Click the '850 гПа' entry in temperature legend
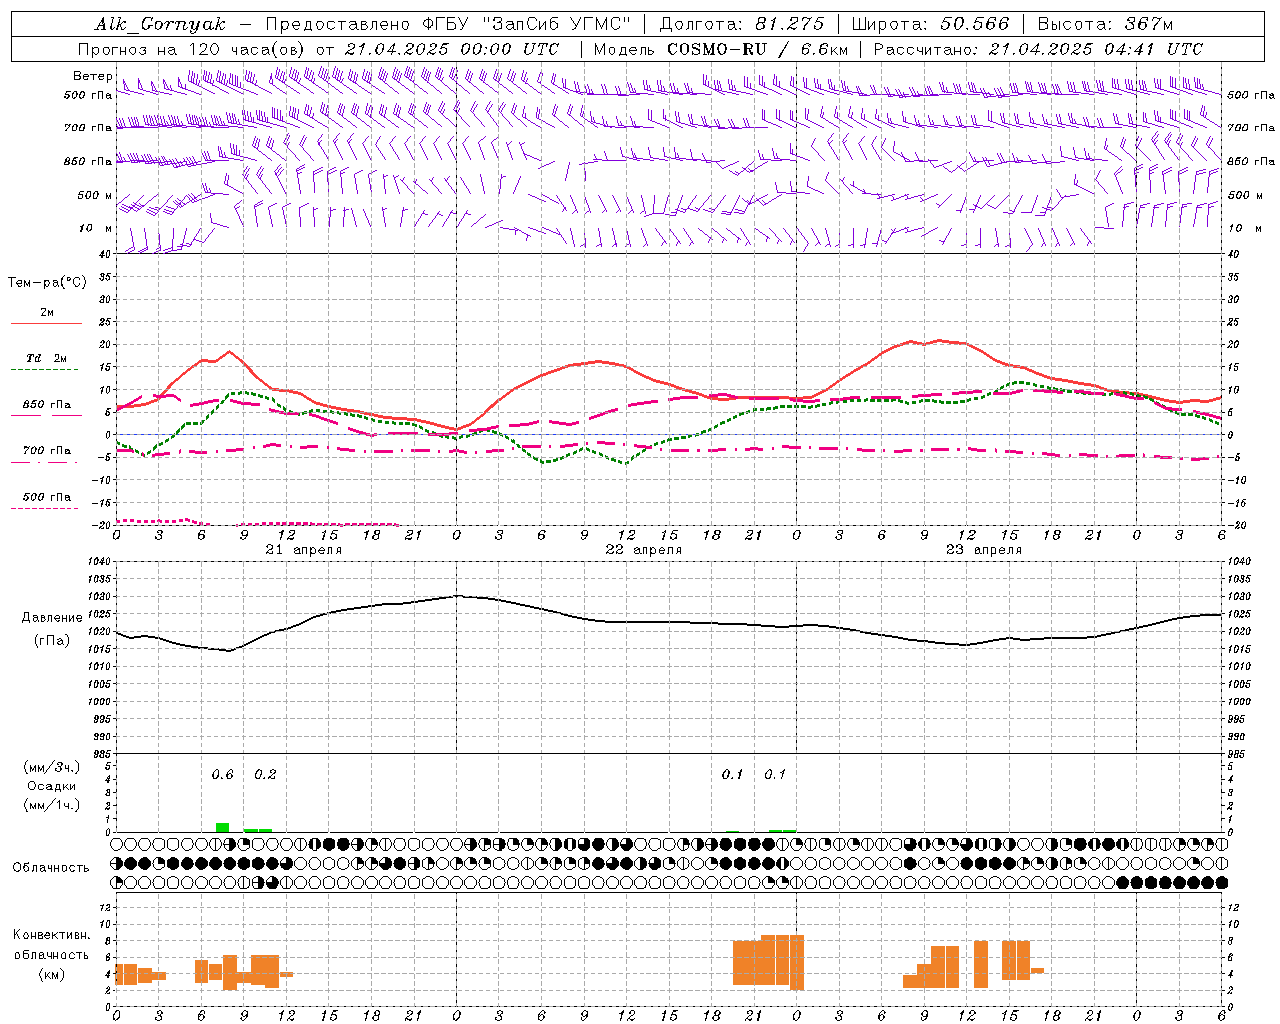The width and height of the screenshot is (1280, 1024). (46, 405)
